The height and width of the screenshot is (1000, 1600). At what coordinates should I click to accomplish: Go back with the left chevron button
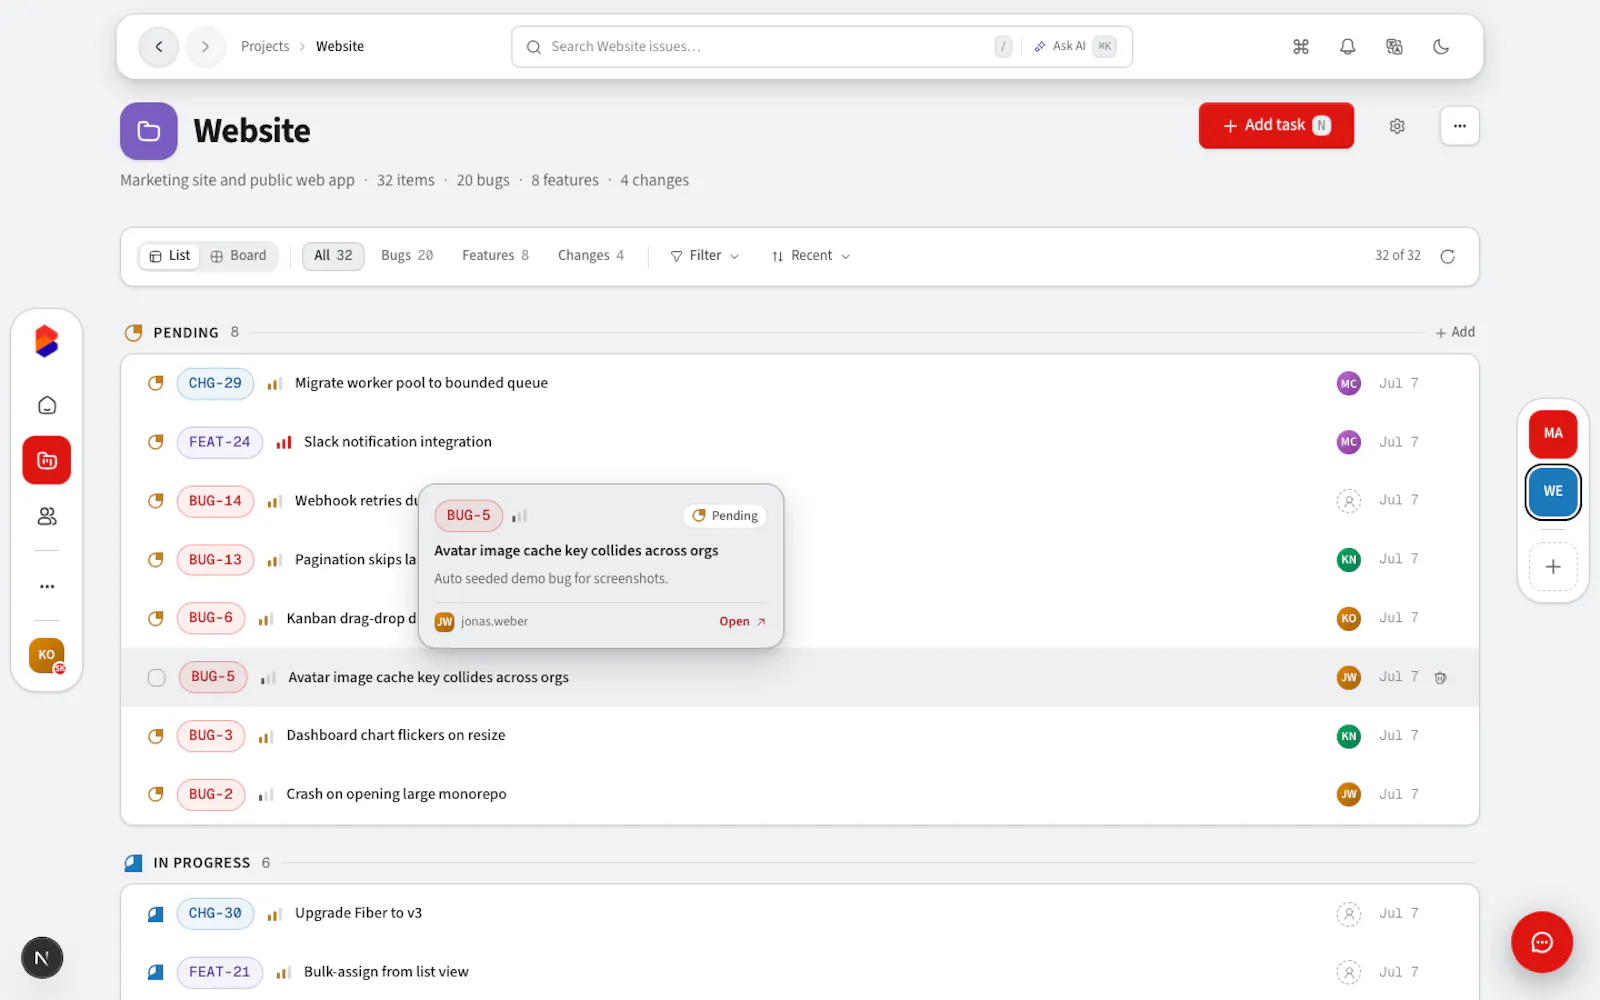tap(159, 47)
